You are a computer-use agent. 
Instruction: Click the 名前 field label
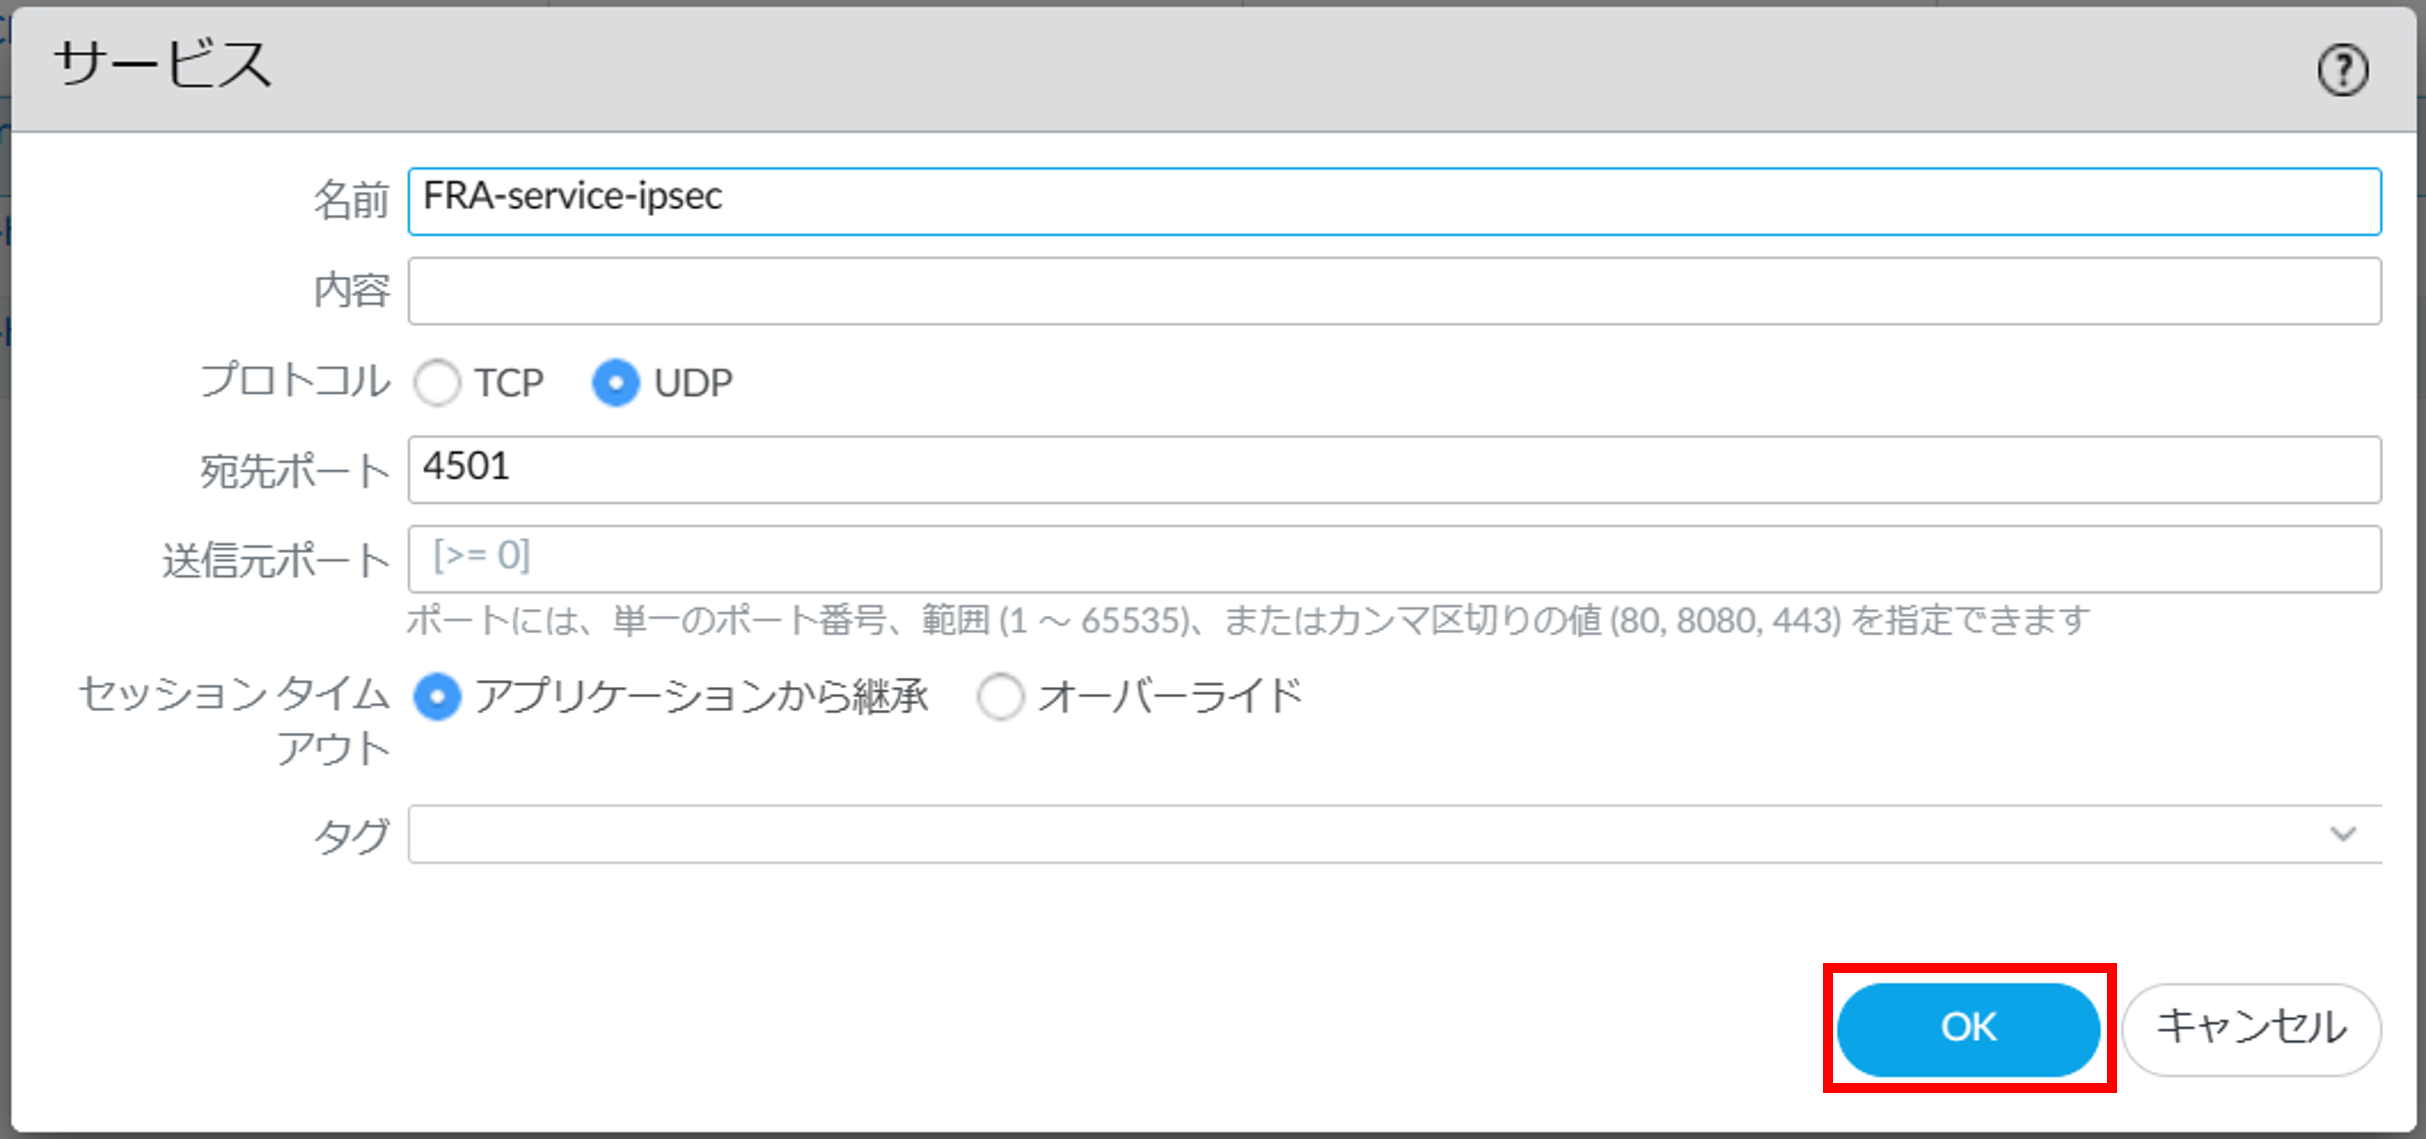tap(351, 200)
